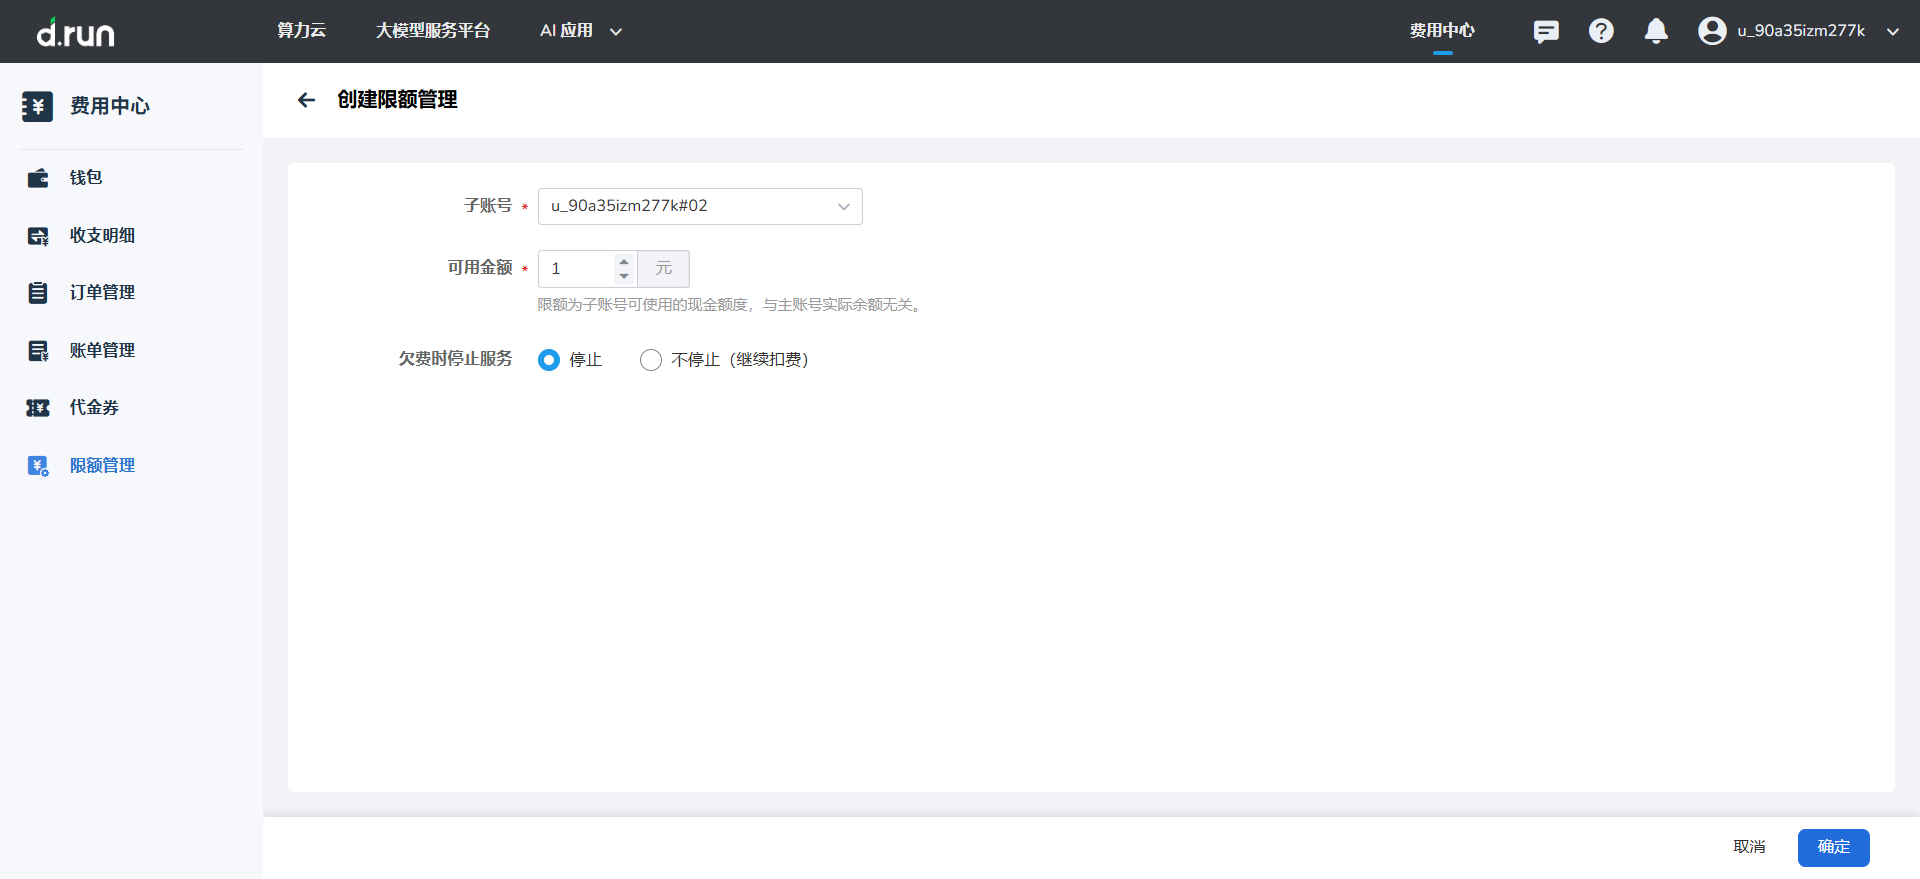Open the messages chat icon in header
Image resolution: width=1920 pixels, height=879 pixels.
click(x=1545, y=32)
